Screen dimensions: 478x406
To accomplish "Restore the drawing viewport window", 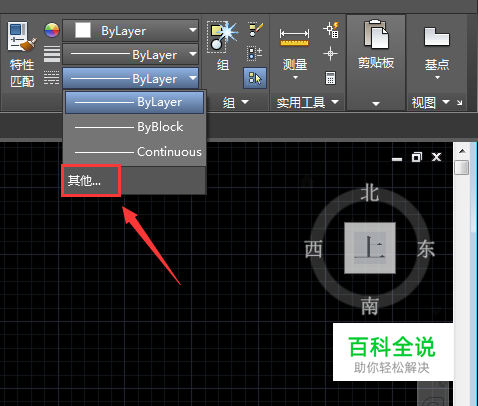I will point(417,157).
